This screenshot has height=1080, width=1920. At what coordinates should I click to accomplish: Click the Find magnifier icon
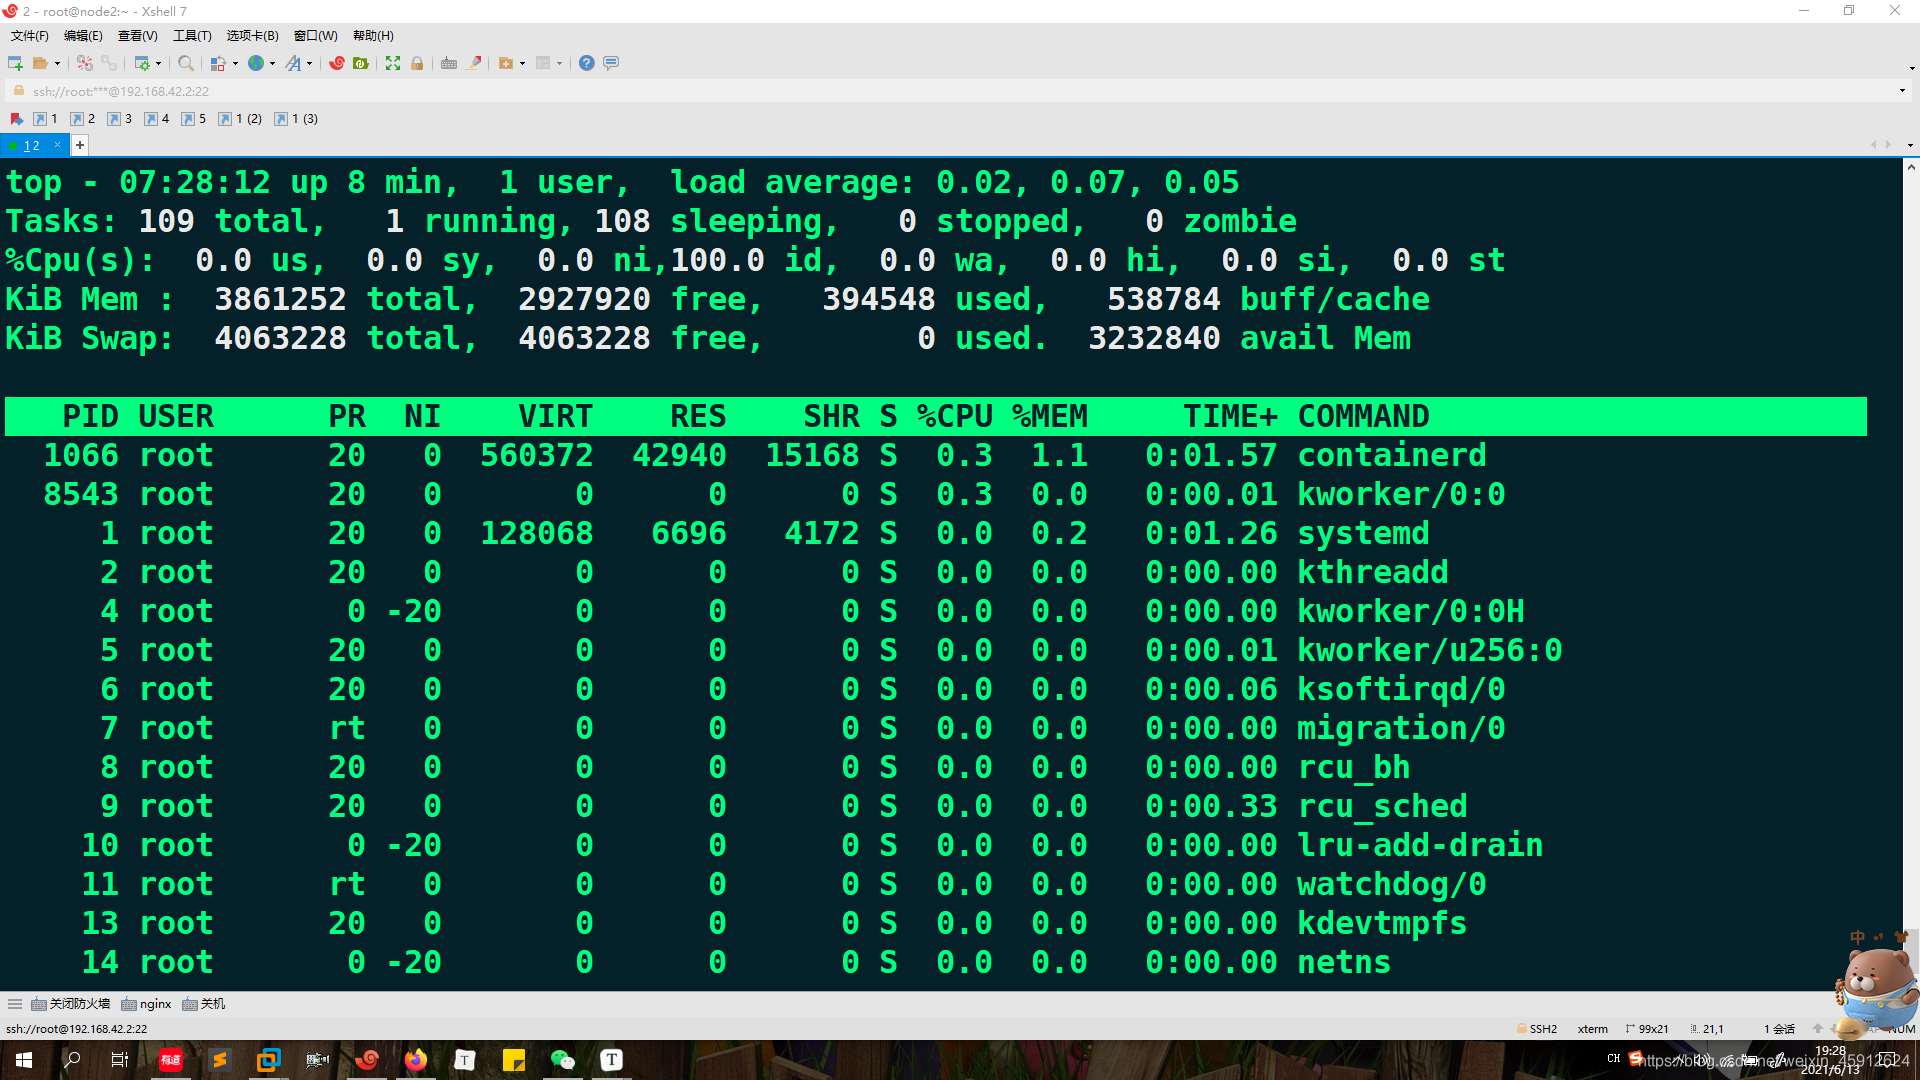point(186,63)
